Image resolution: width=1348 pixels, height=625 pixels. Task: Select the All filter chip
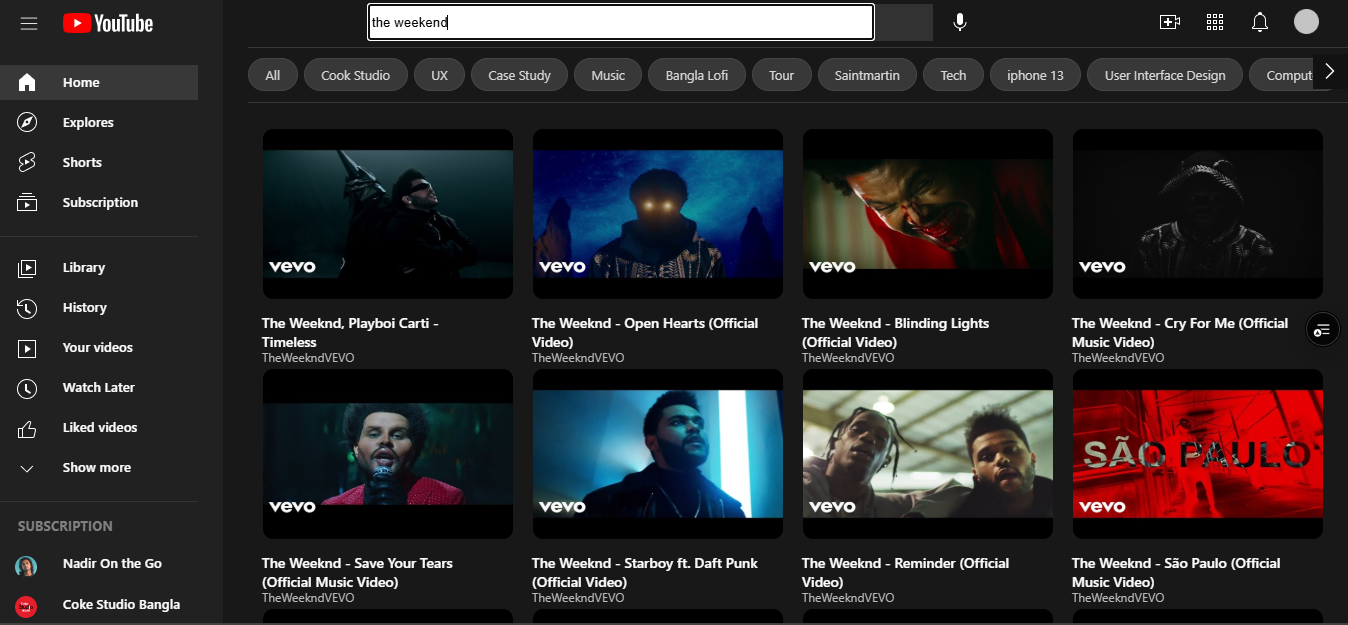tap(273, 75)
